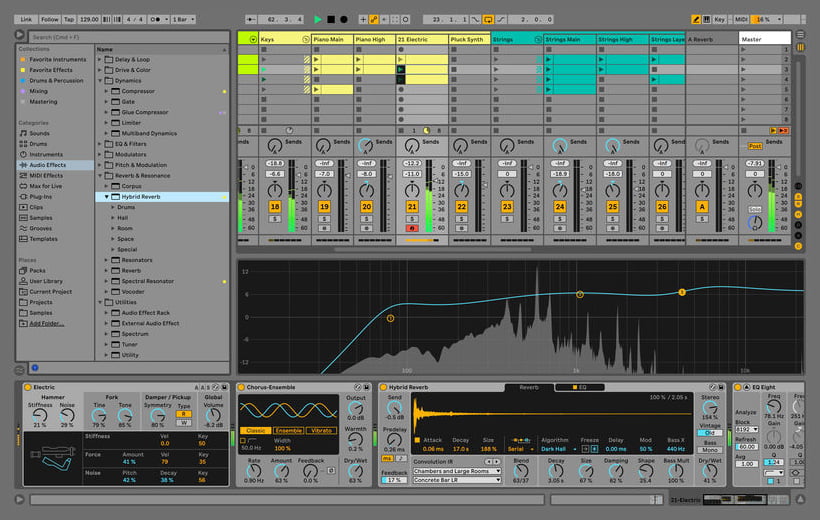This screenshot has width=820, height=520.
Task: Launch first Piano Main clip
Action: (316, 60)
